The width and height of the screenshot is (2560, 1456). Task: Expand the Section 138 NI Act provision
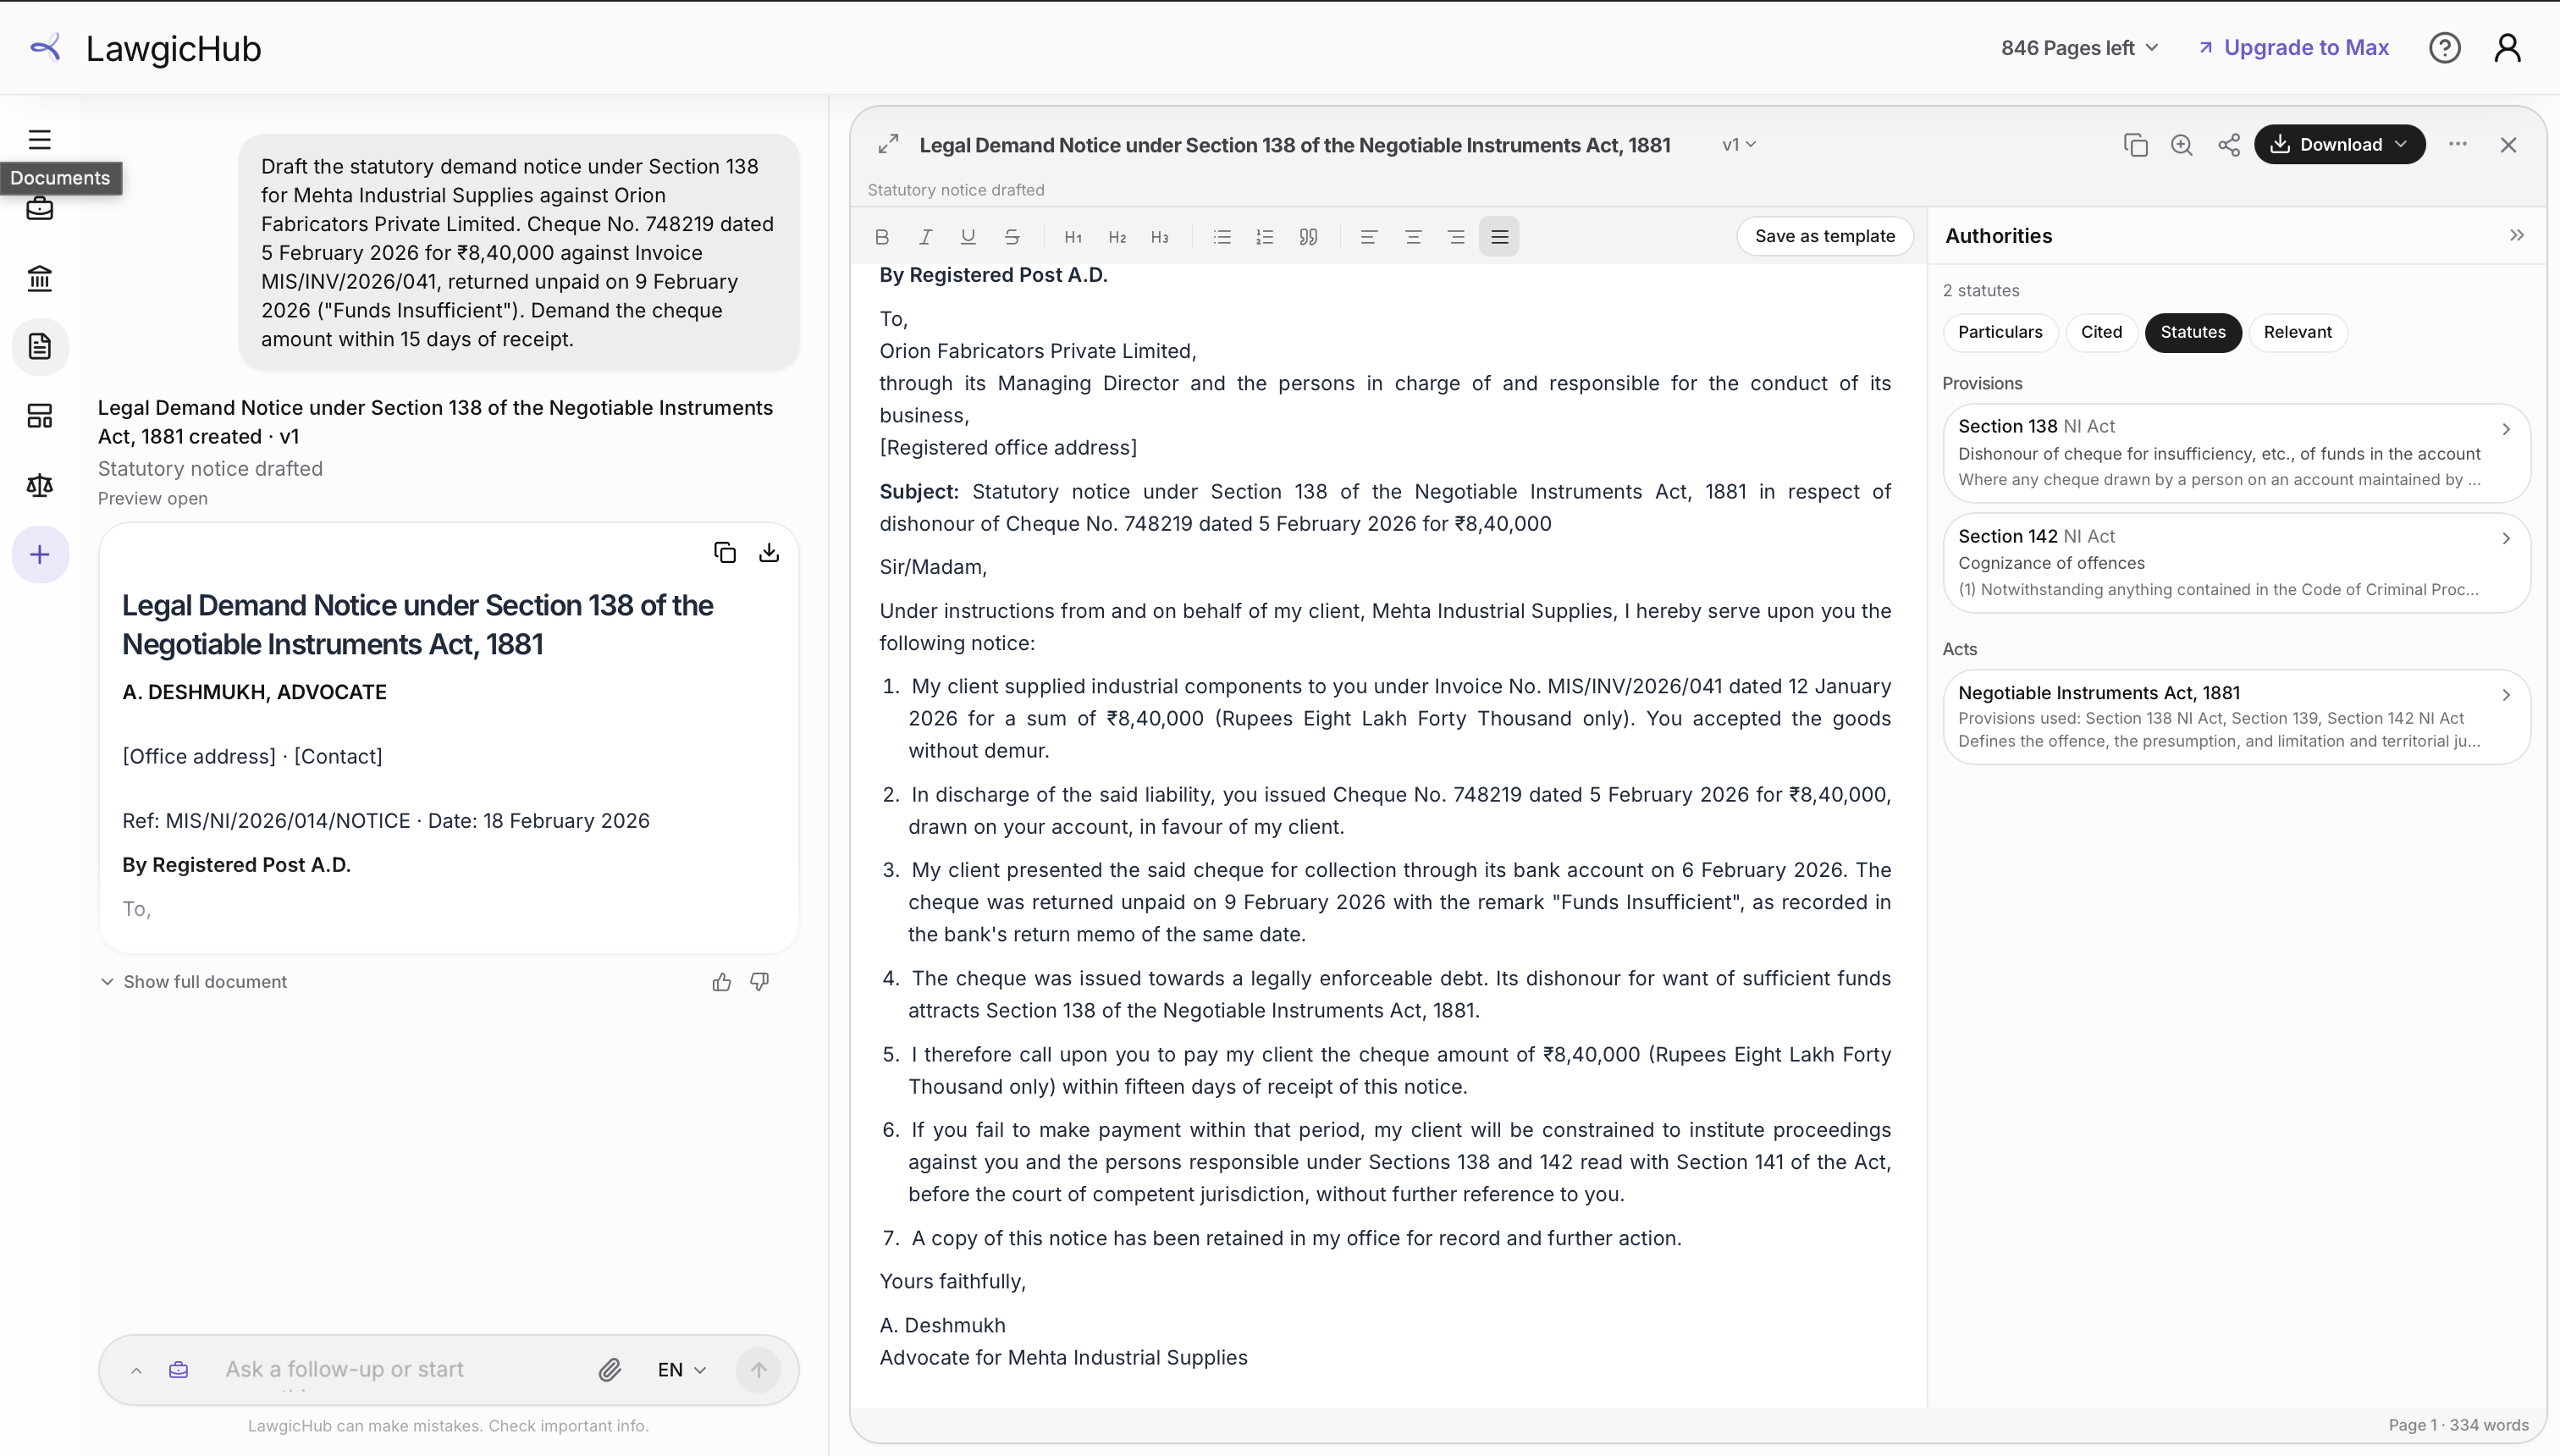[x=2236, y=453]
